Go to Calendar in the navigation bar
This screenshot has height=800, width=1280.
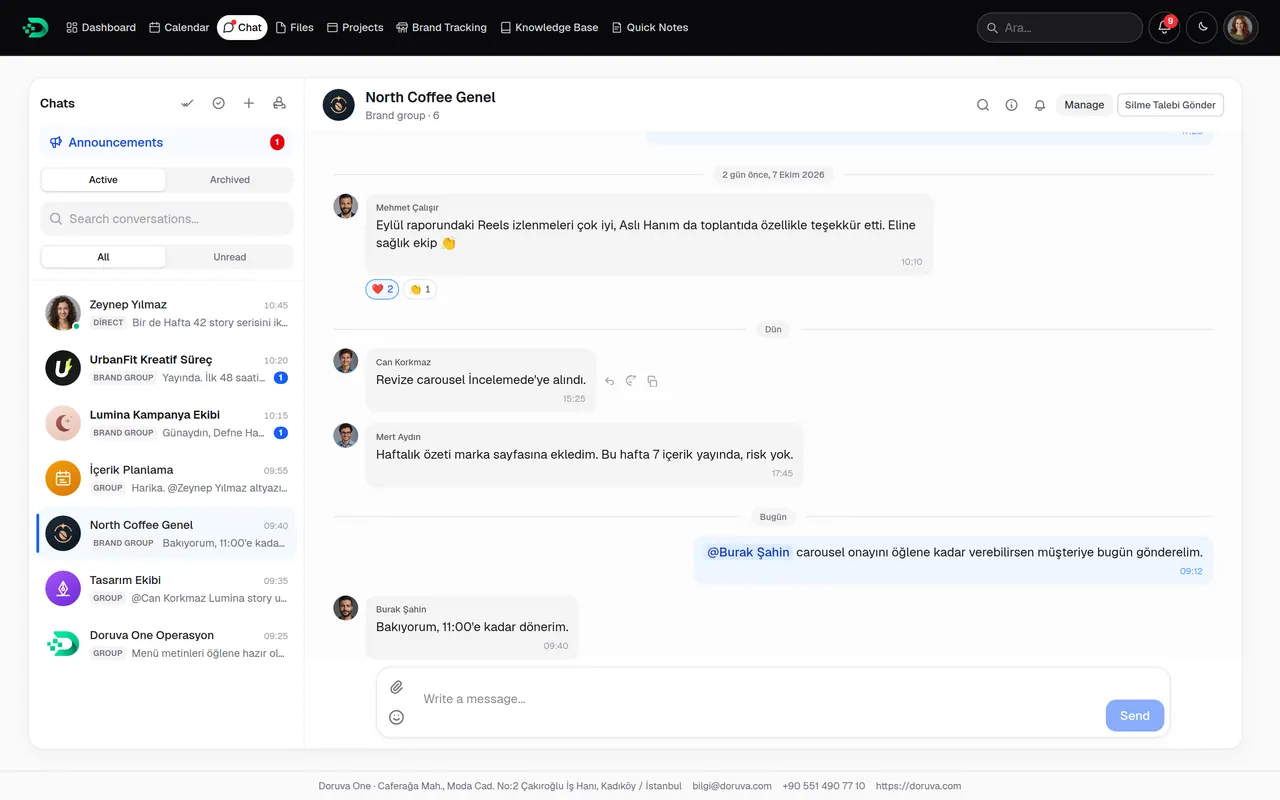tap(179, 27)
